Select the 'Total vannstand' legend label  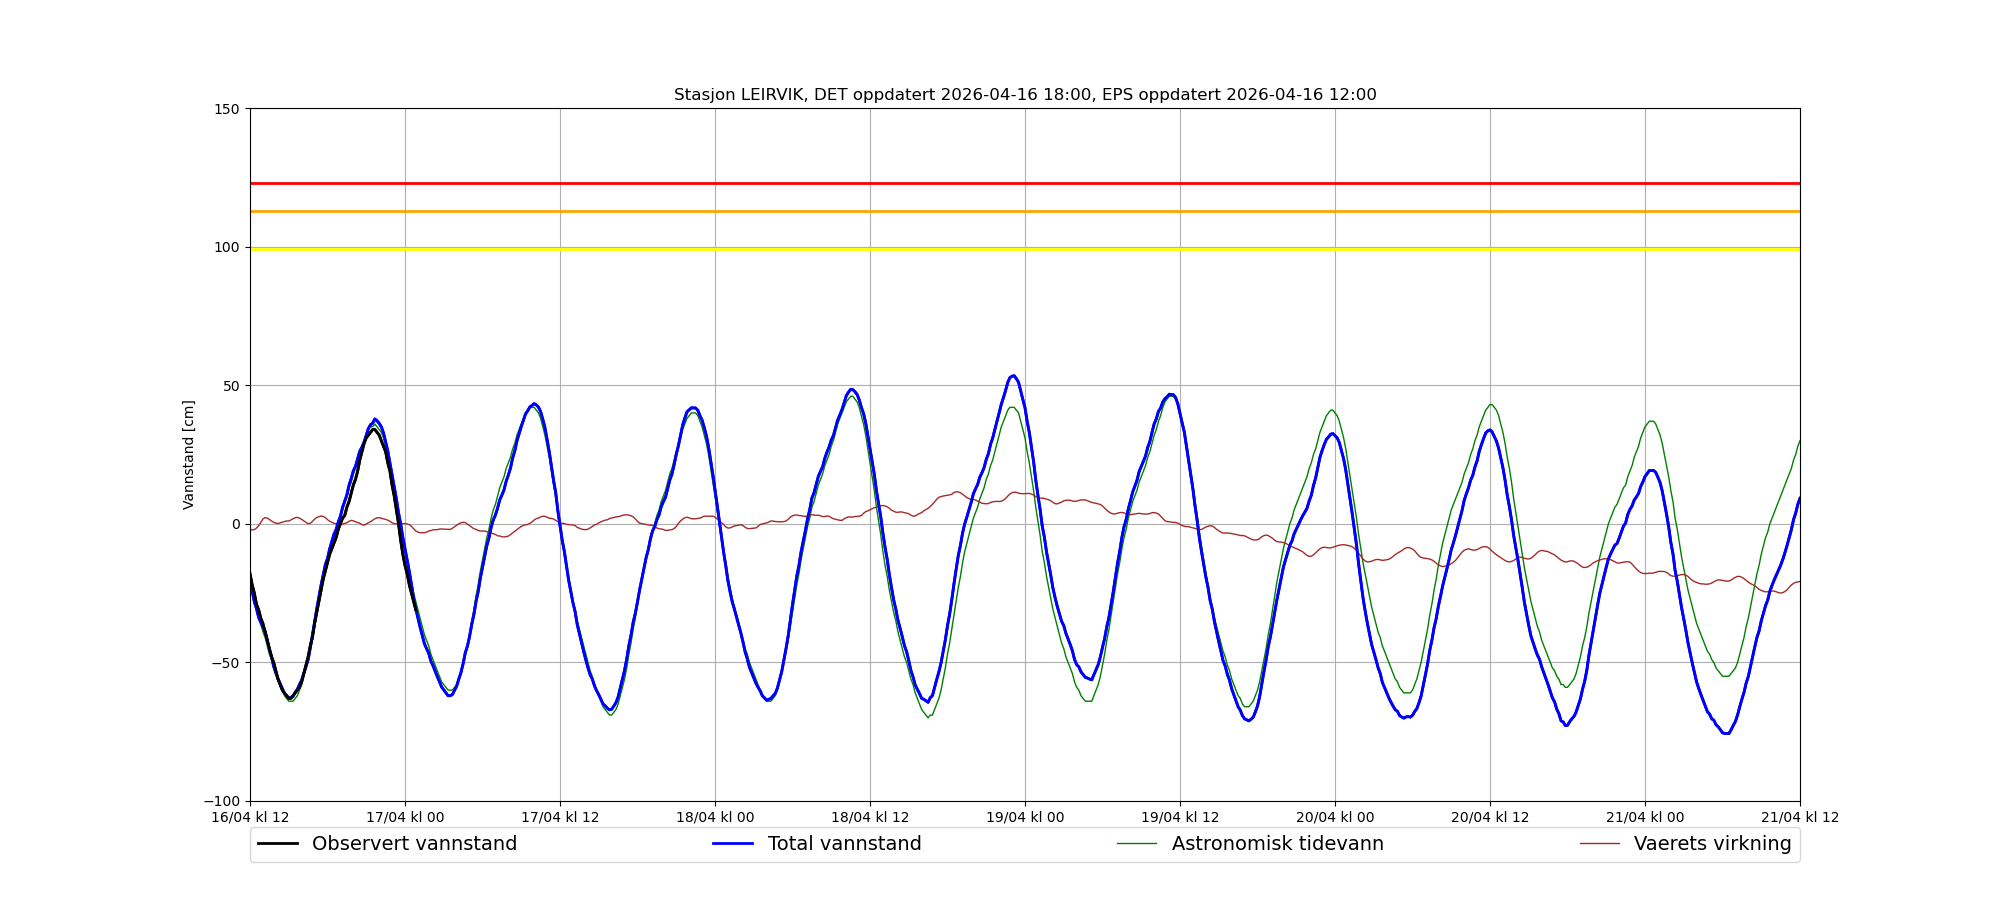[x=844, y=844]
